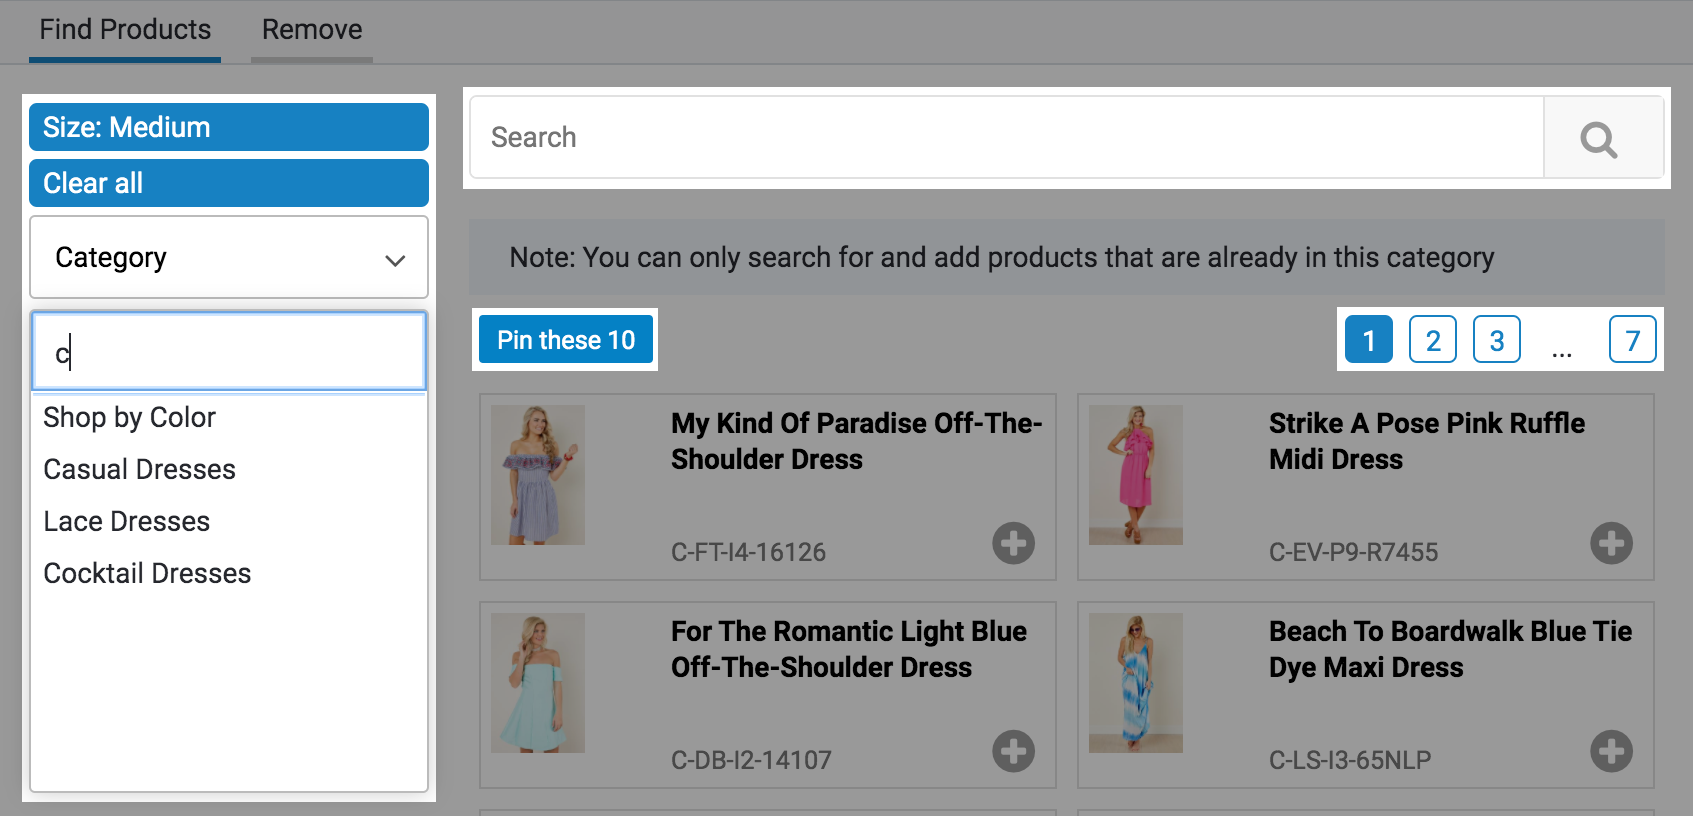Viewport: 1693px width, 816px height.
Task: Open the pink ruffle midi dress thumbnail
Action: click(x=1135, y=475)
